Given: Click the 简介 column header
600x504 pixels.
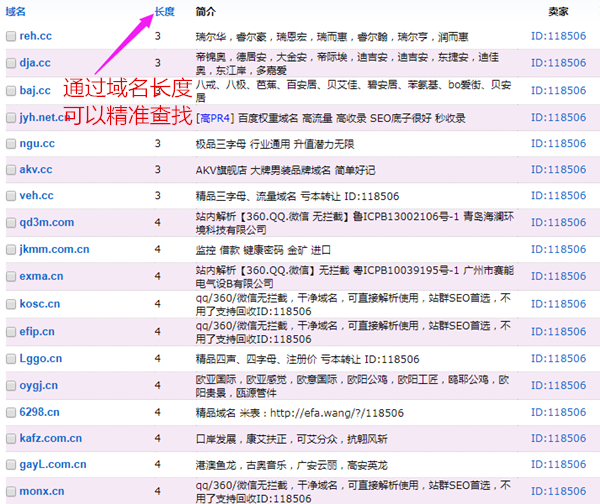Looking at the screenshot, I should click(x=206, y=11).
